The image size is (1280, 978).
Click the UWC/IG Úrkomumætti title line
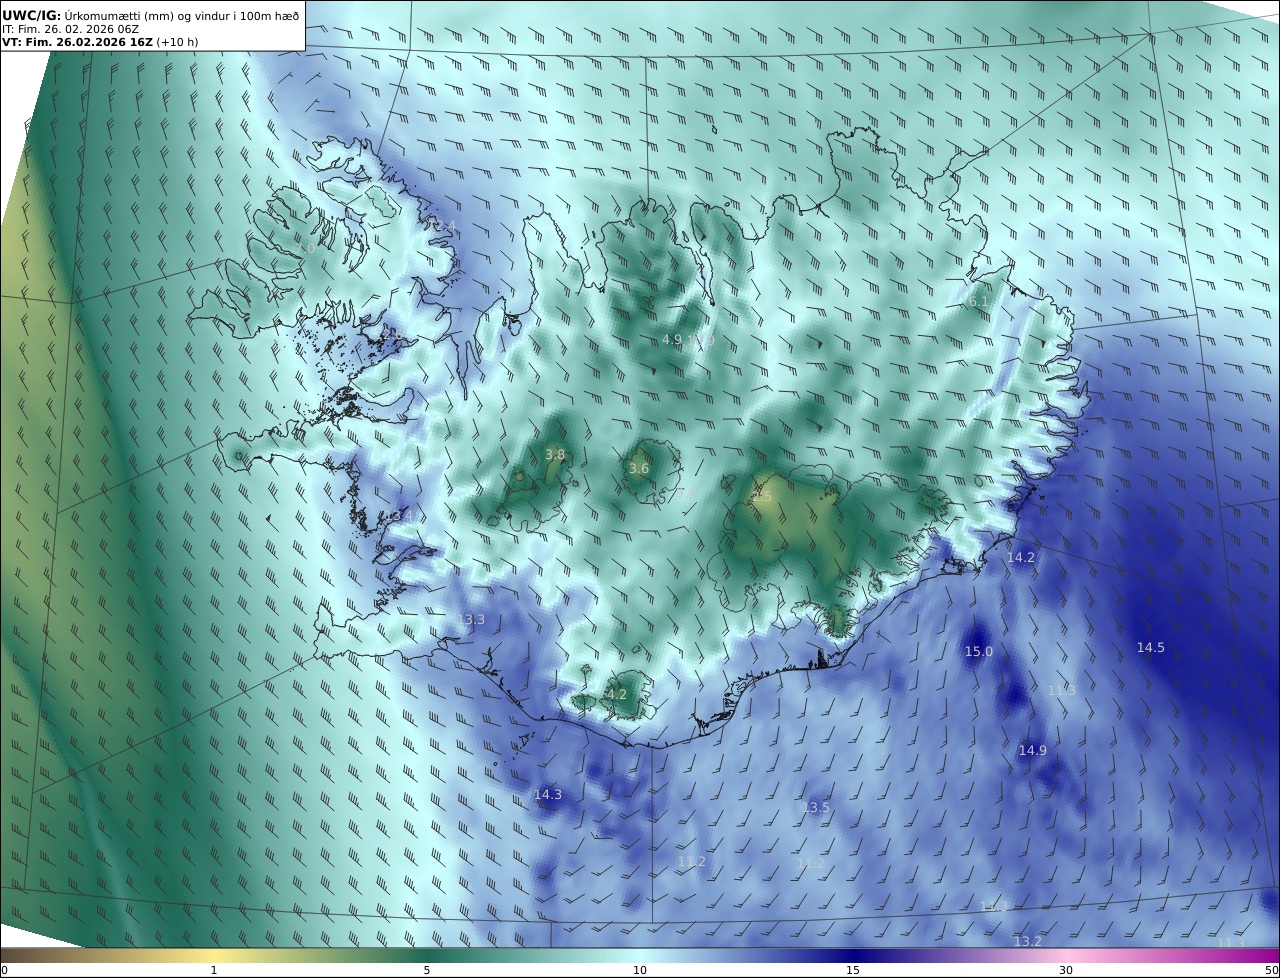pyautogui.click(x=150, y=15)
